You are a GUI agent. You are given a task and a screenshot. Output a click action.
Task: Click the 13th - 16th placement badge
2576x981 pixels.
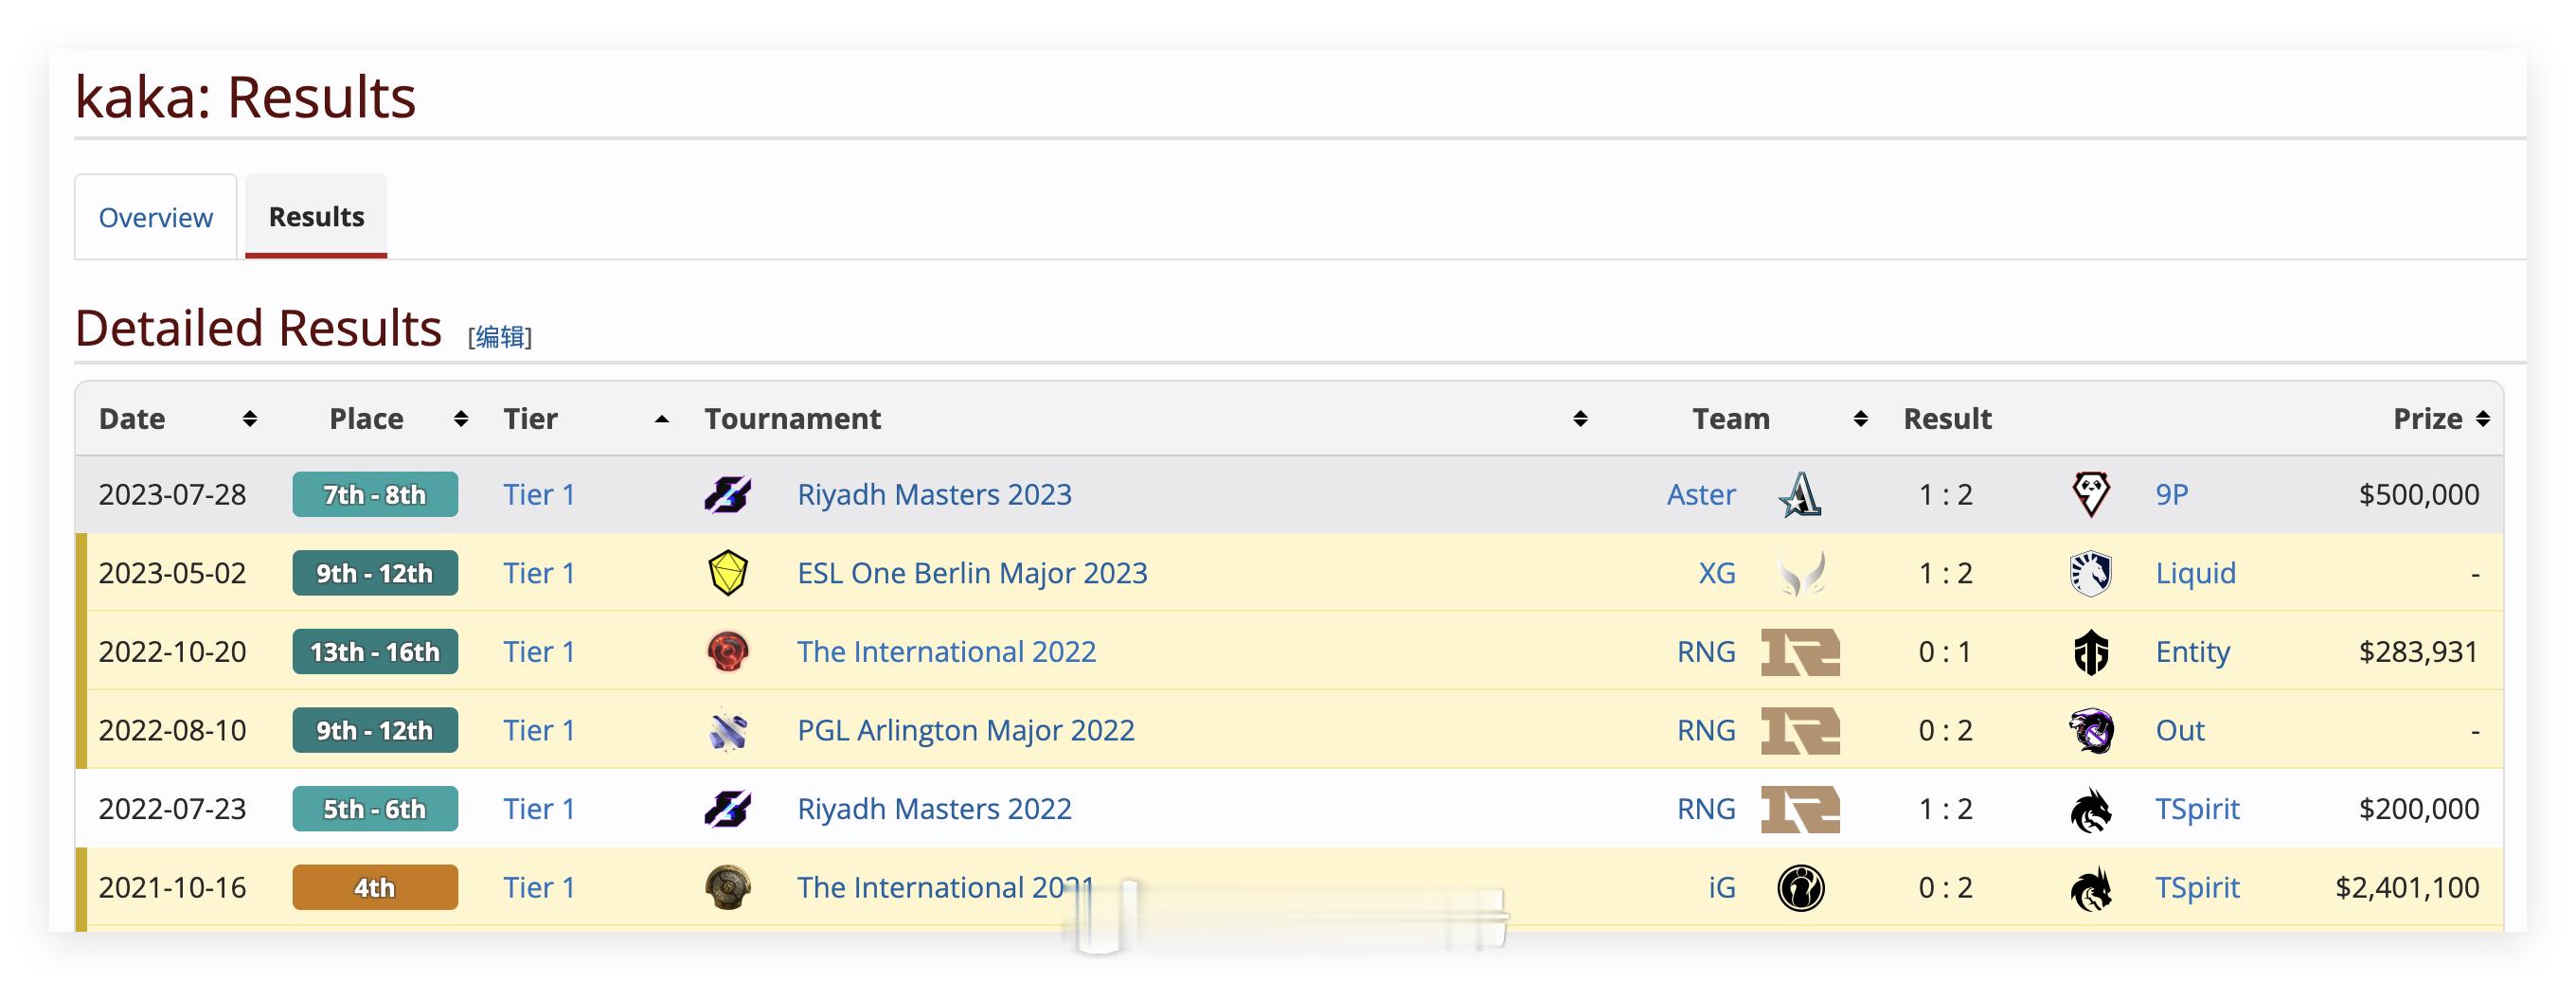click(375, 652)
